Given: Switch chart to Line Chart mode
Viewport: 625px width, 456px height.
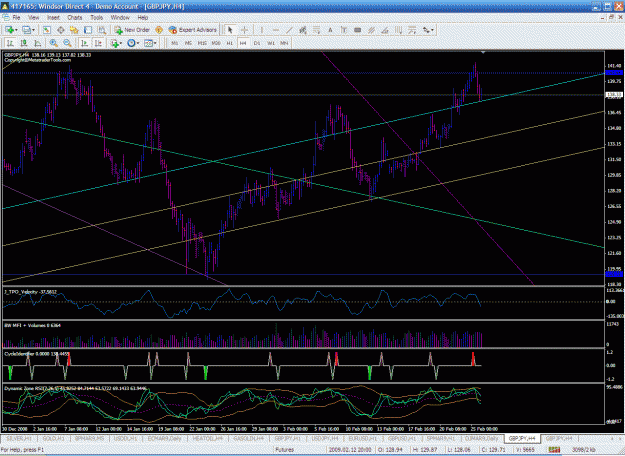Looking at the screenshot, I should pyautogui.click(x=37, y=43).
